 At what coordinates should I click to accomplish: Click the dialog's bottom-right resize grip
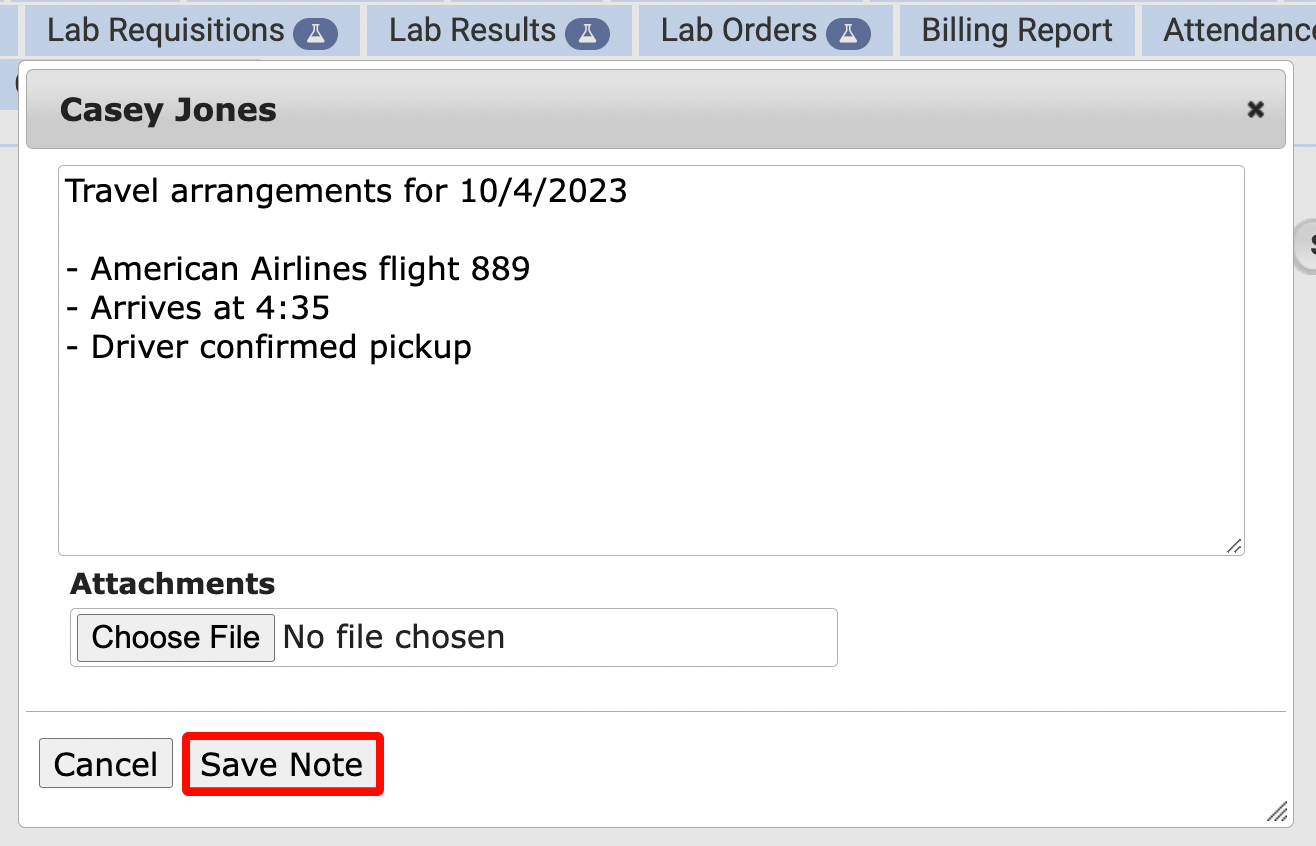(1277, 812)
